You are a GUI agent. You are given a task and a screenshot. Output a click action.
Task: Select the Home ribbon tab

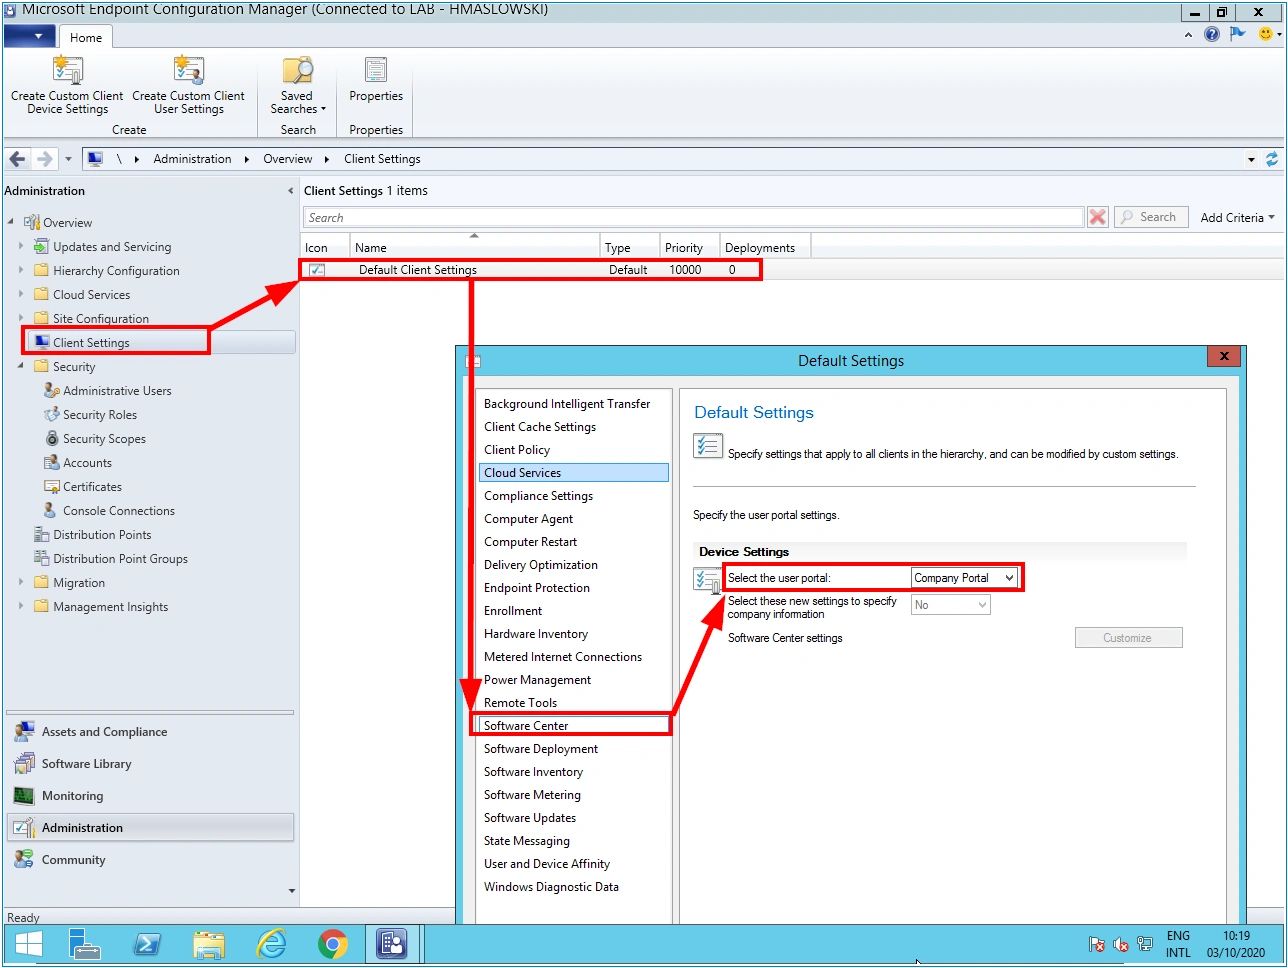point(86,37)
